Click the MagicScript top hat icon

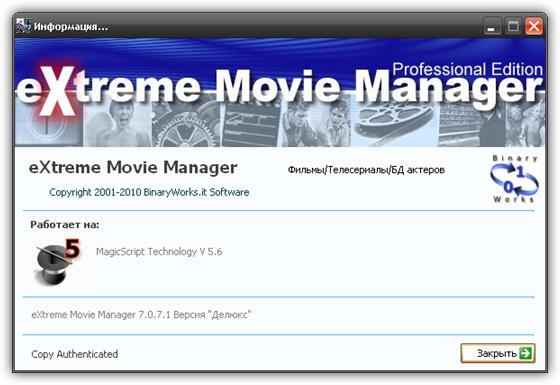tap(57, 262)
